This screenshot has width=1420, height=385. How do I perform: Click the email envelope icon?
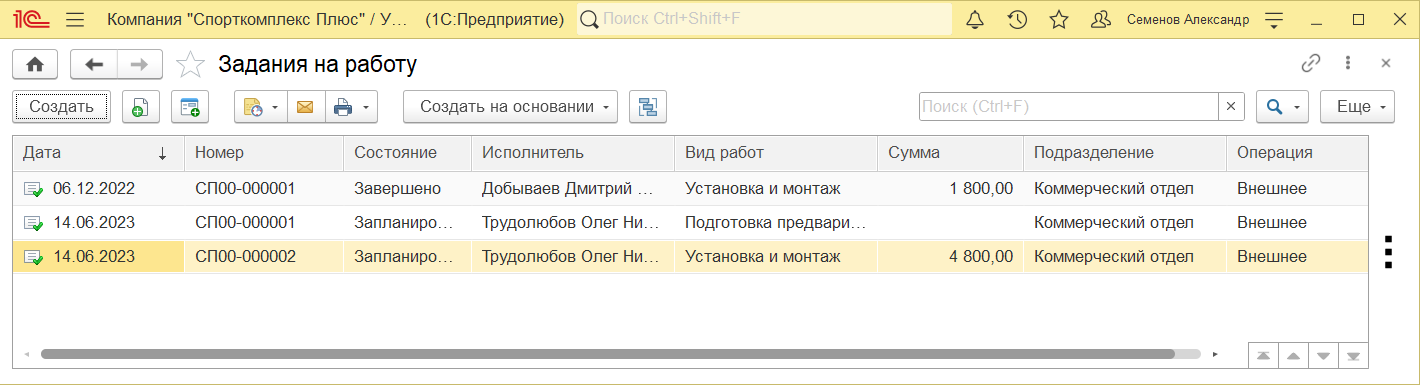point(305,107)
